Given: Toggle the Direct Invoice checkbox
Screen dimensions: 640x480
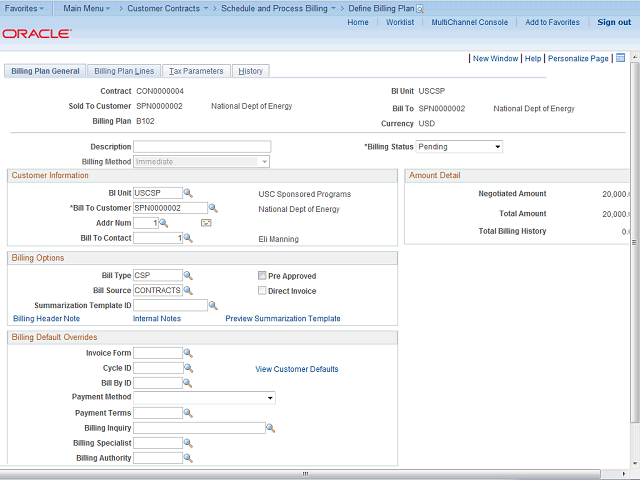Looking at the screenshot, I should tap(261, 292).
